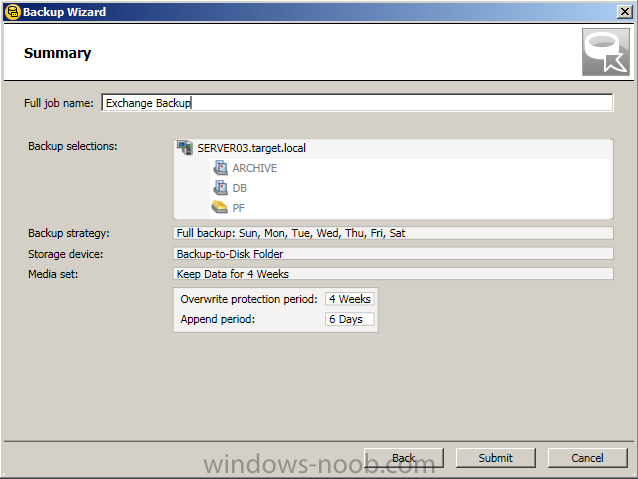Click the ARCHIVE database icon
The width and height of the screenshot is (638, 479).
[x=221, y=168]
